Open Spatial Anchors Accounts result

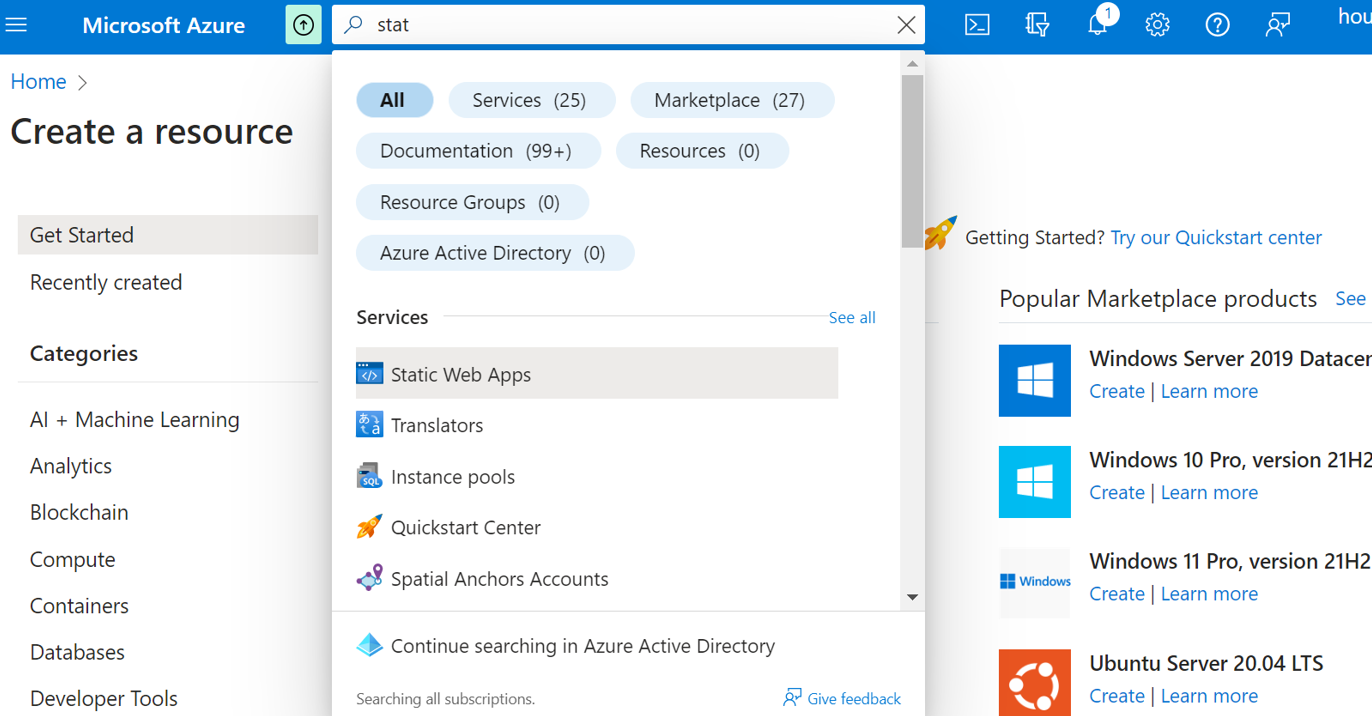tap(499, 579)
